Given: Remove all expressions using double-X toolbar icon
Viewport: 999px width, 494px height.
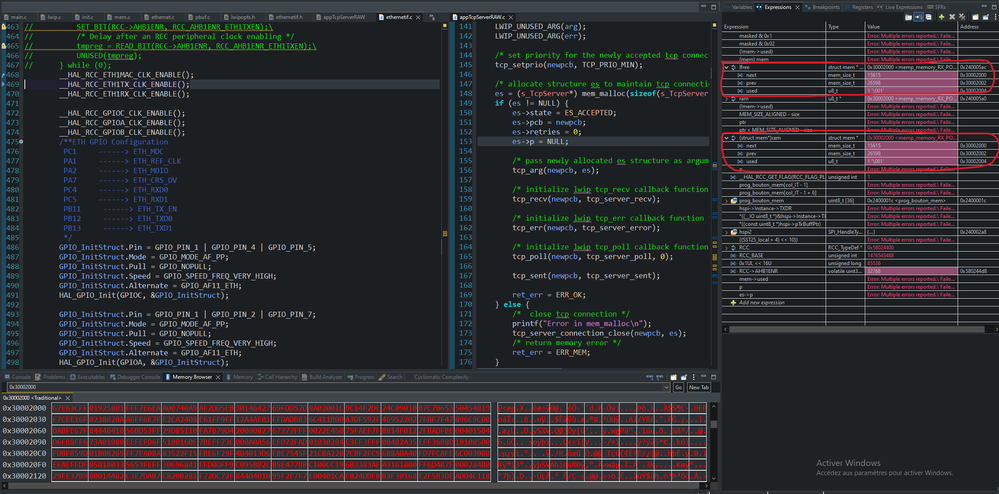Looking at the screenshot, I should click(962, 17).
